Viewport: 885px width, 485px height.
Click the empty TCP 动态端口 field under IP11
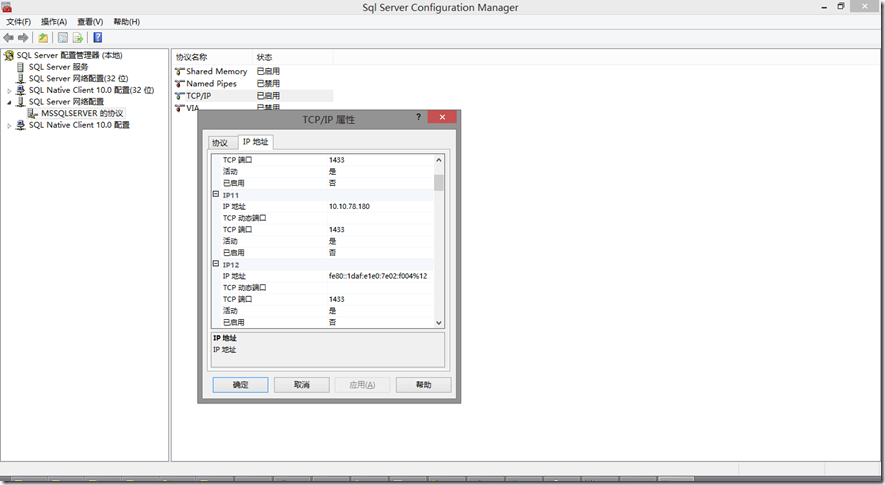(x=380, y=218)
